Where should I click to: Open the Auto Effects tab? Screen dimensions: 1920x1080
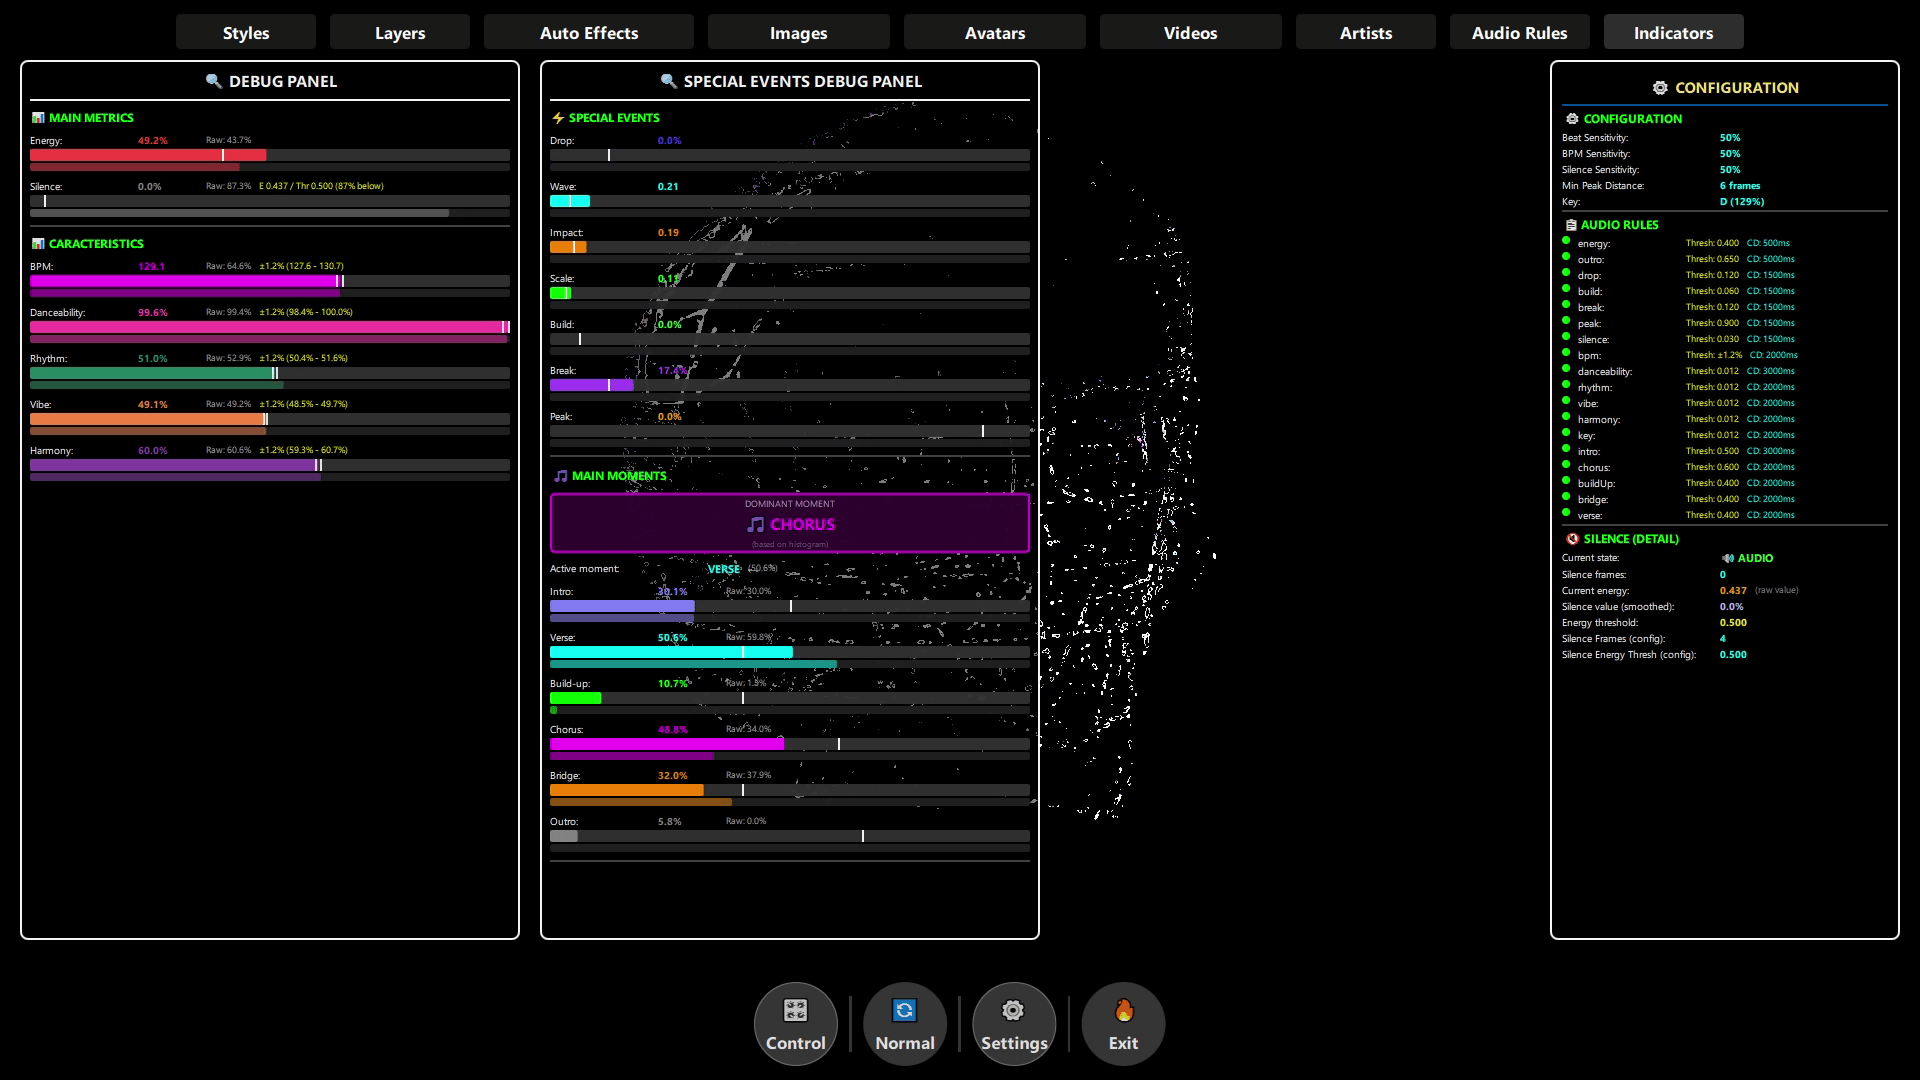pyautogui.click(x=588, y=32)
